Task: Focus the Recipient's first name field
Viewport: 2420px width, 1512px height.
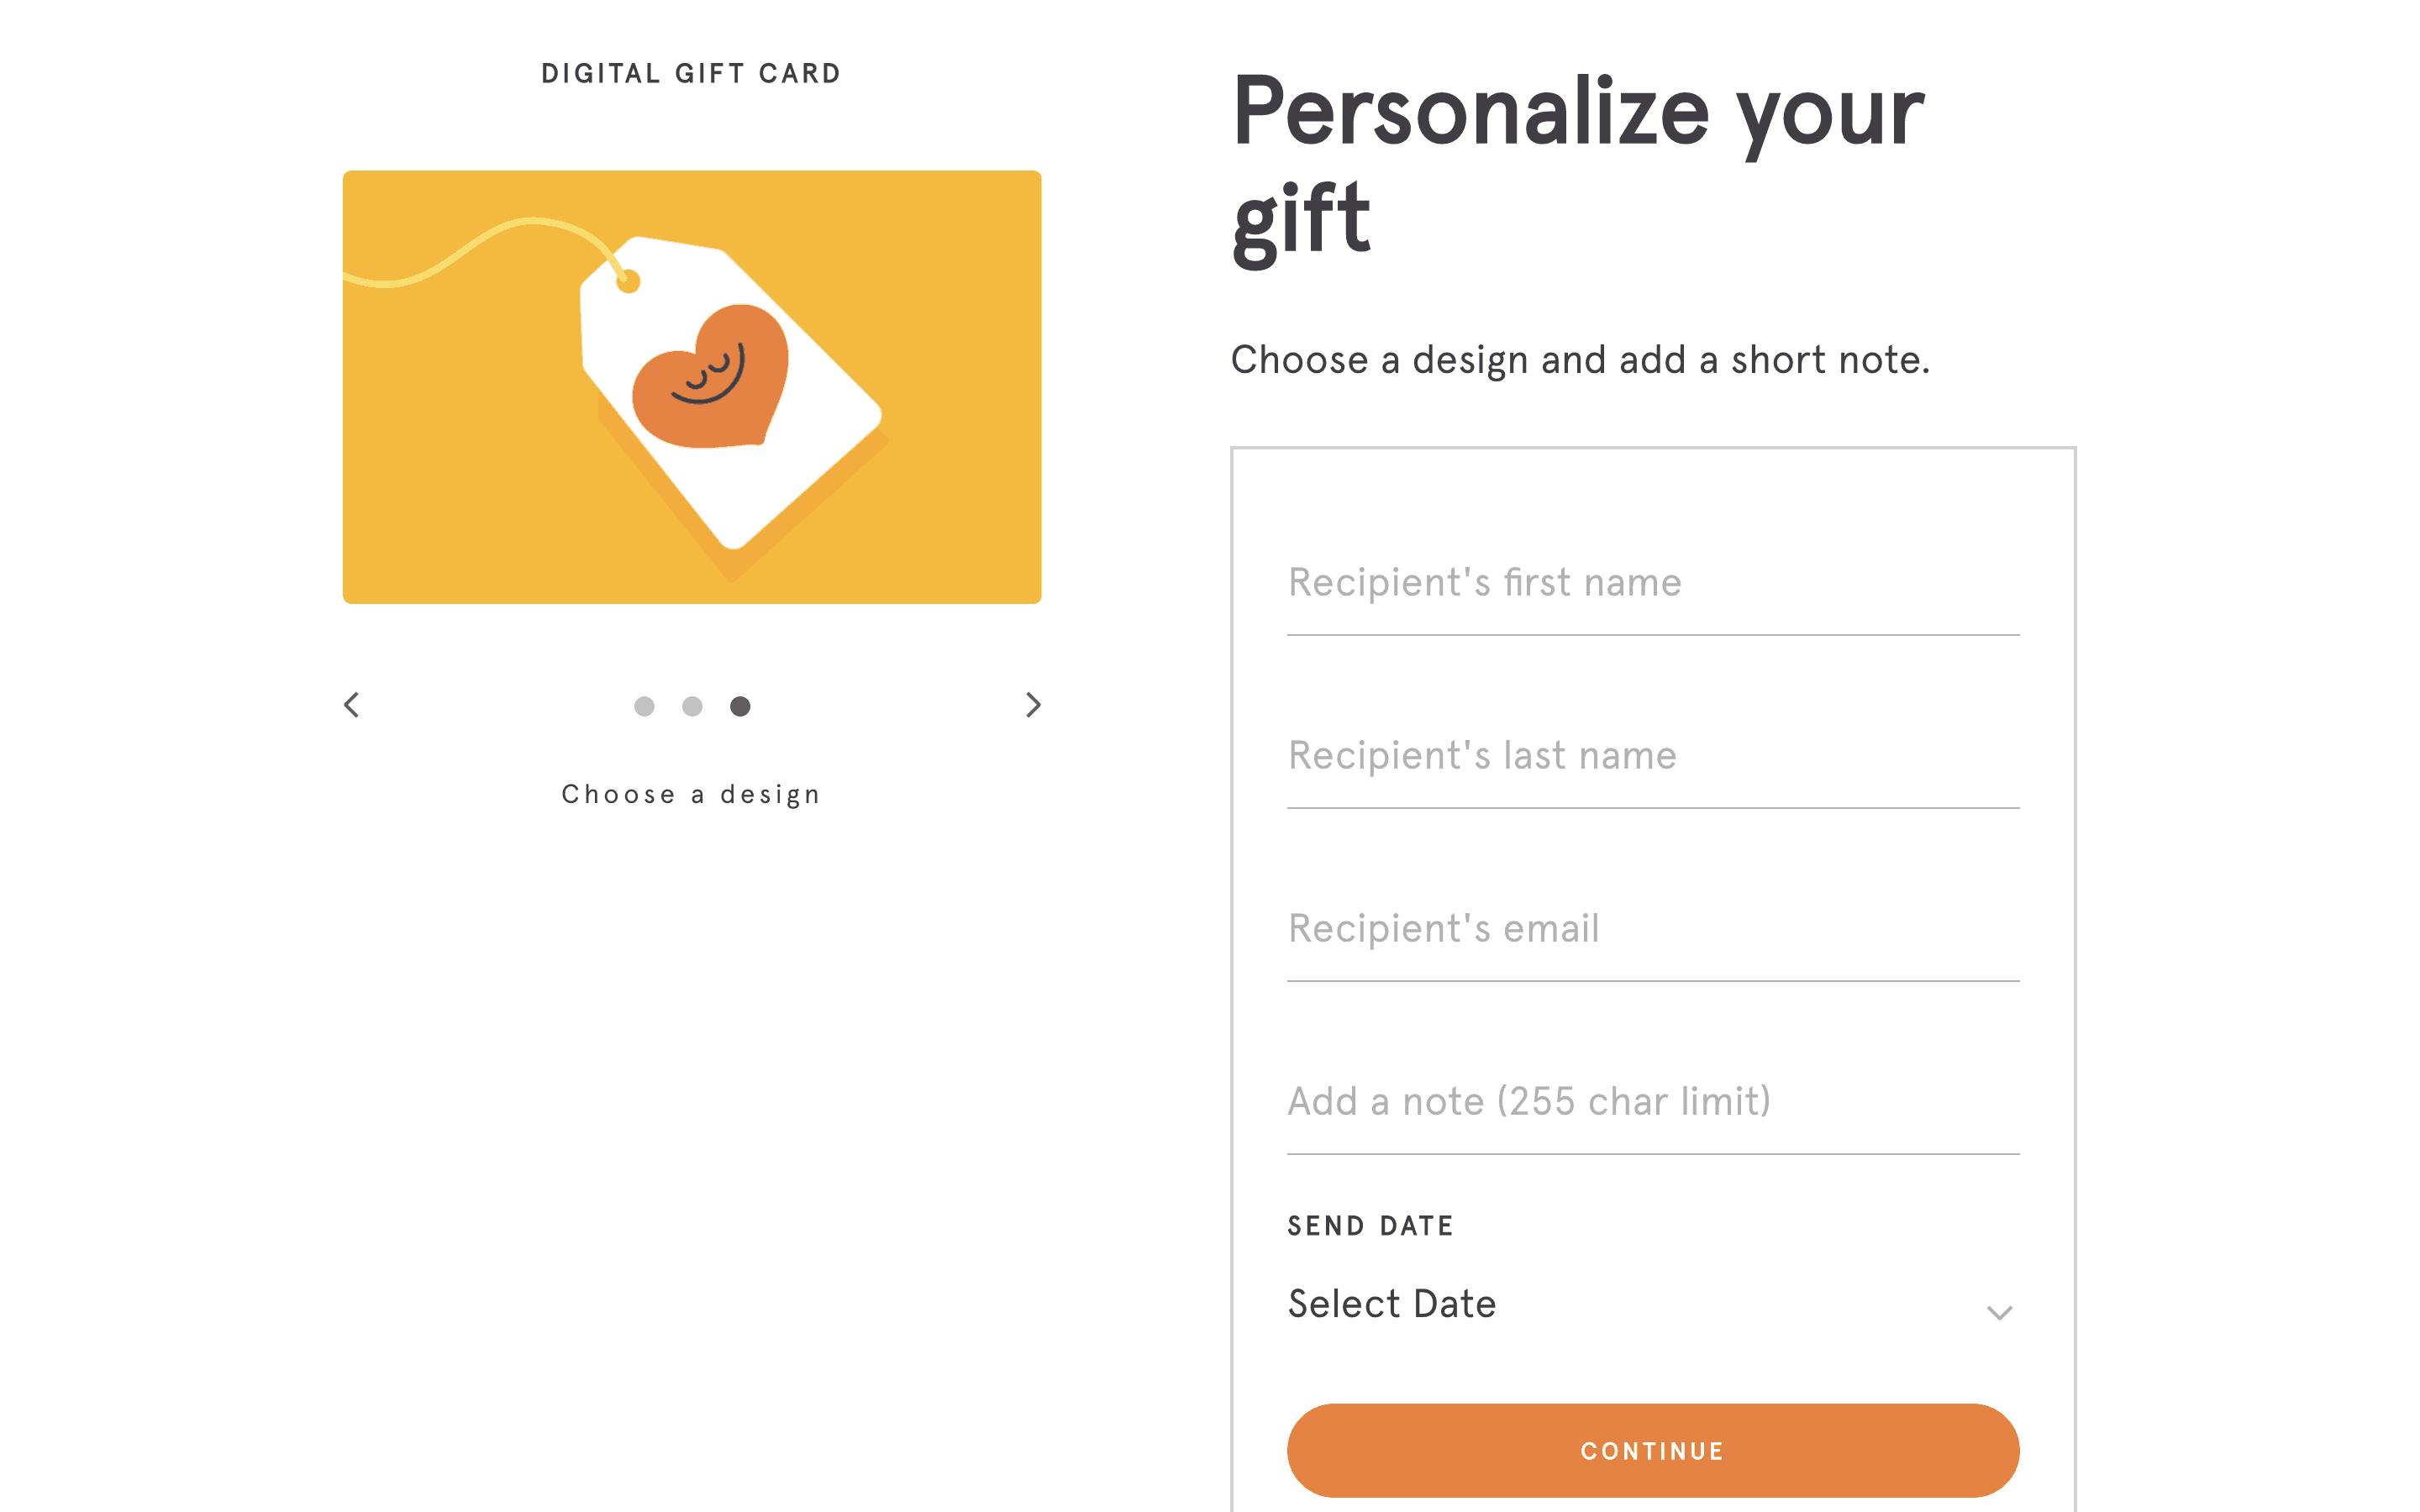Action: 1652,583
